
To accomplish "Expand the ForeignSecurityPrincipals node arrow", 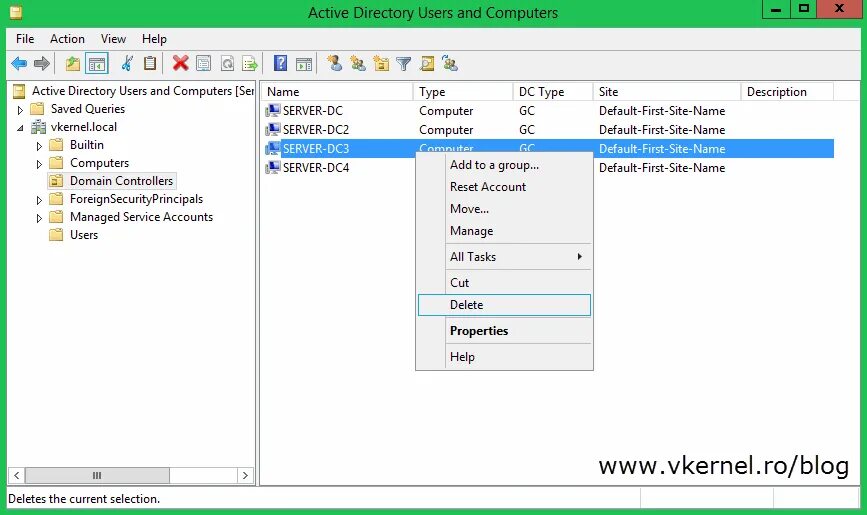I will coord(39,200).
